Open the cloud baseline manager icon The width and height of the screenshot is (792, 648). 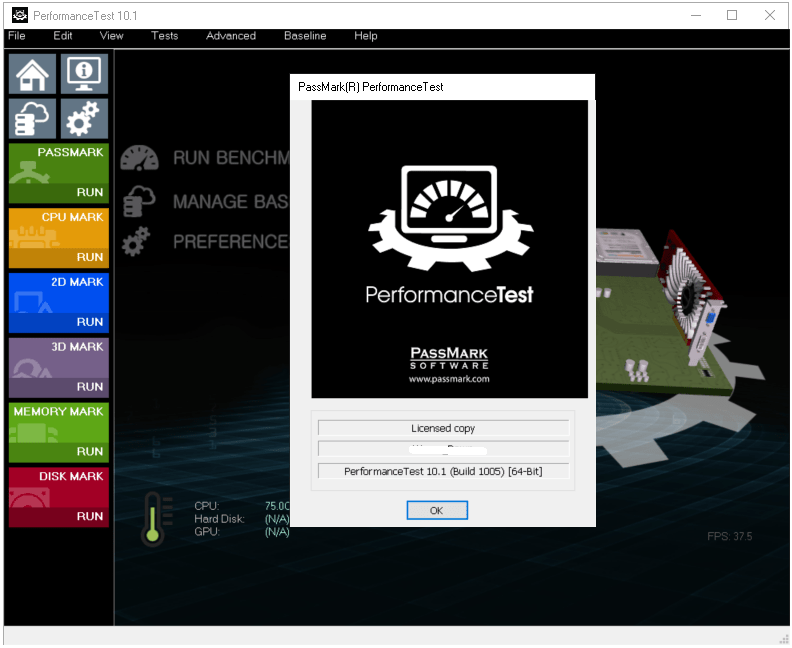[x=32, y=118]
